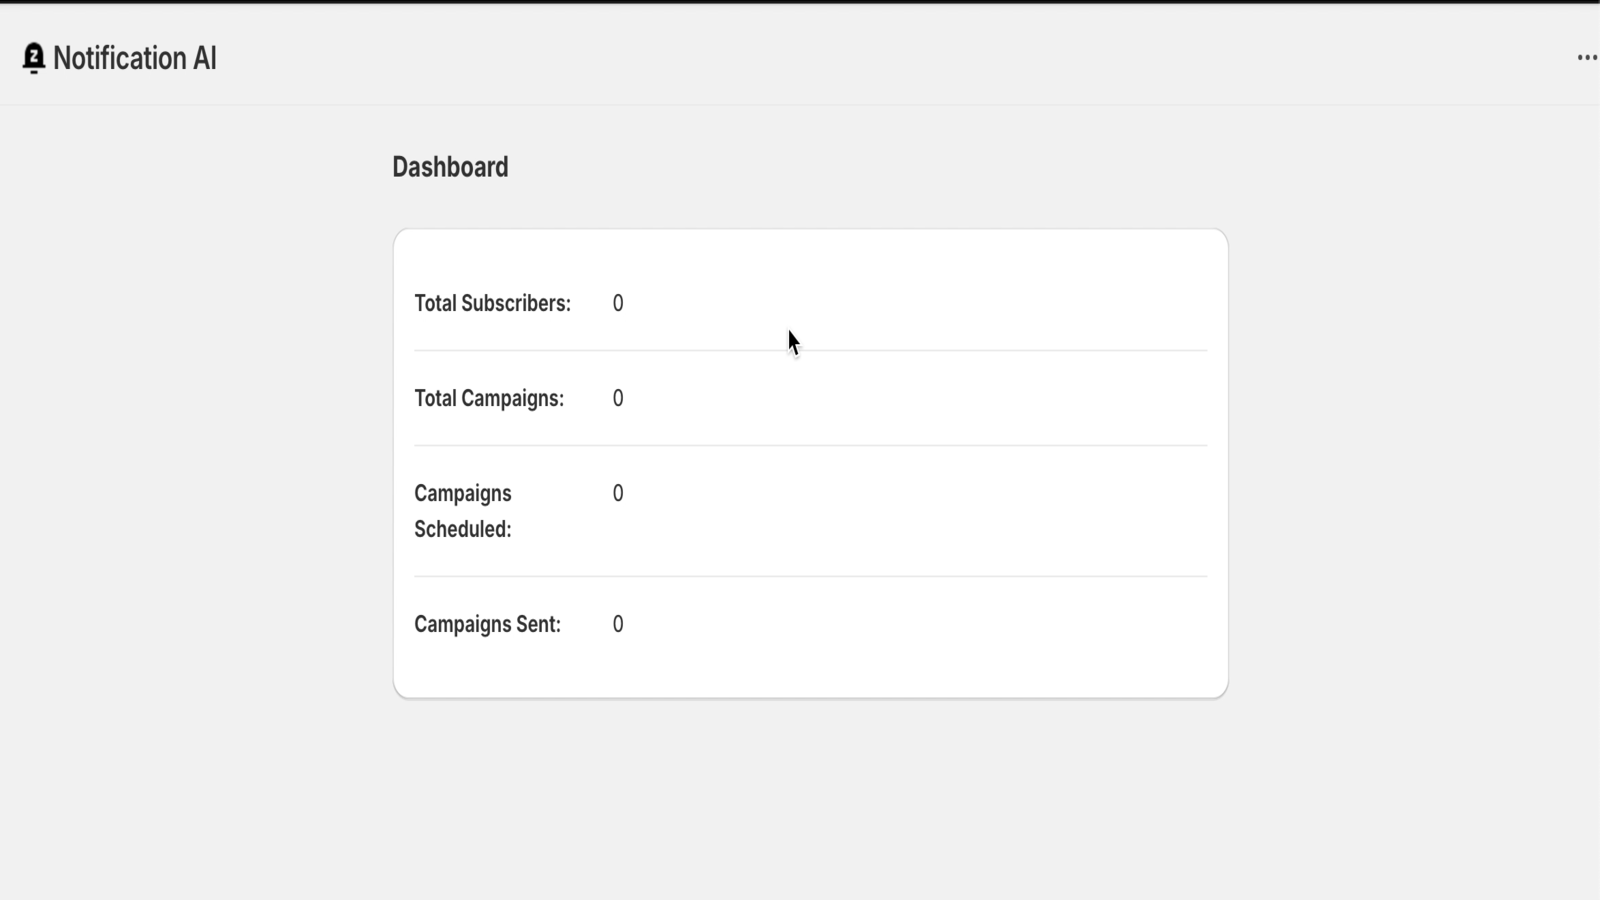
Task: Click the Campaigns Sent row
Action: pyautogui.click(x=810, y=623)
